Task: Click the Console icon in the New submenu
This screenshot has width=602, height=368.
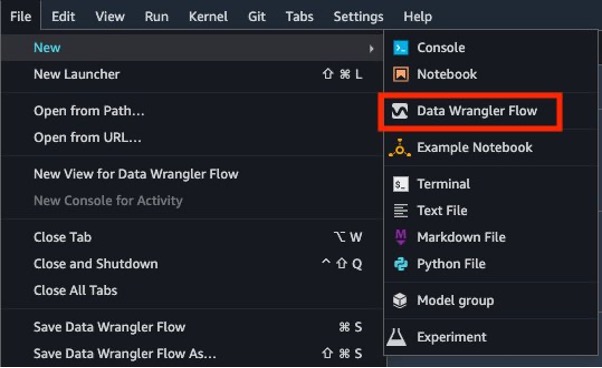Action: tap(401, 48)
